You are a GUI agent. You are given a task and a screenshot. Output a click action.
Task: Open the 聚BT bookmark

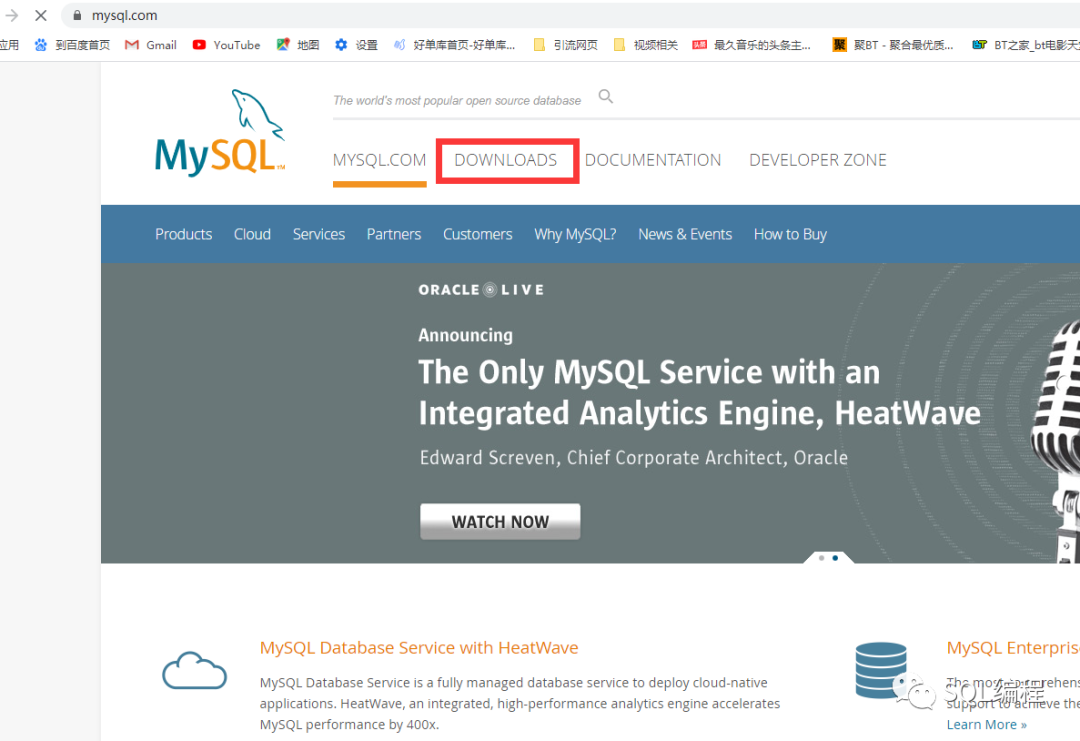893,45
